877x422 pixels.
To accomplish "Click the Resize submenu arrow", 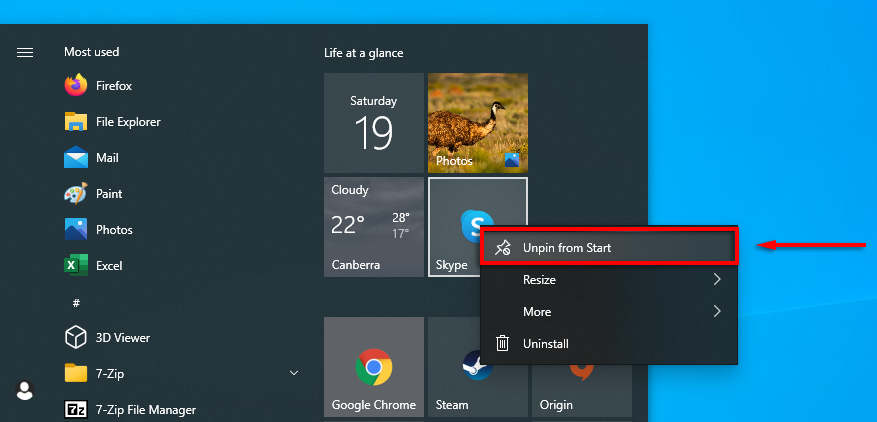I will pyautogui.click(x=717, y=279).
